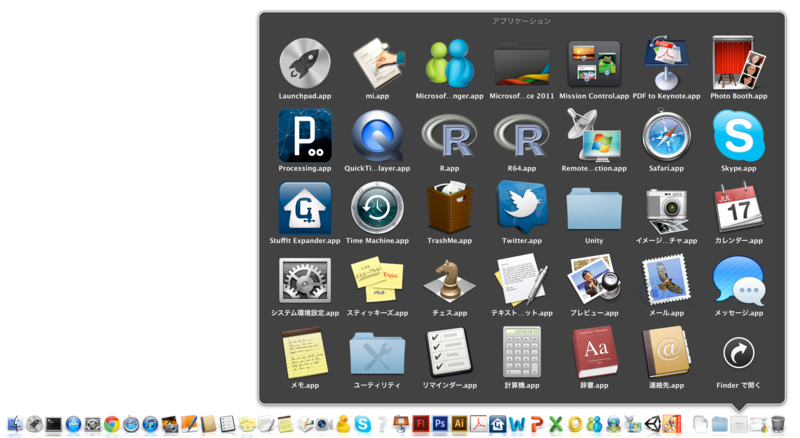This screenshot has height=438, width=800.
Task: Open StuffIt Expander.app in the grid
Action: click(x=305, y=208)
